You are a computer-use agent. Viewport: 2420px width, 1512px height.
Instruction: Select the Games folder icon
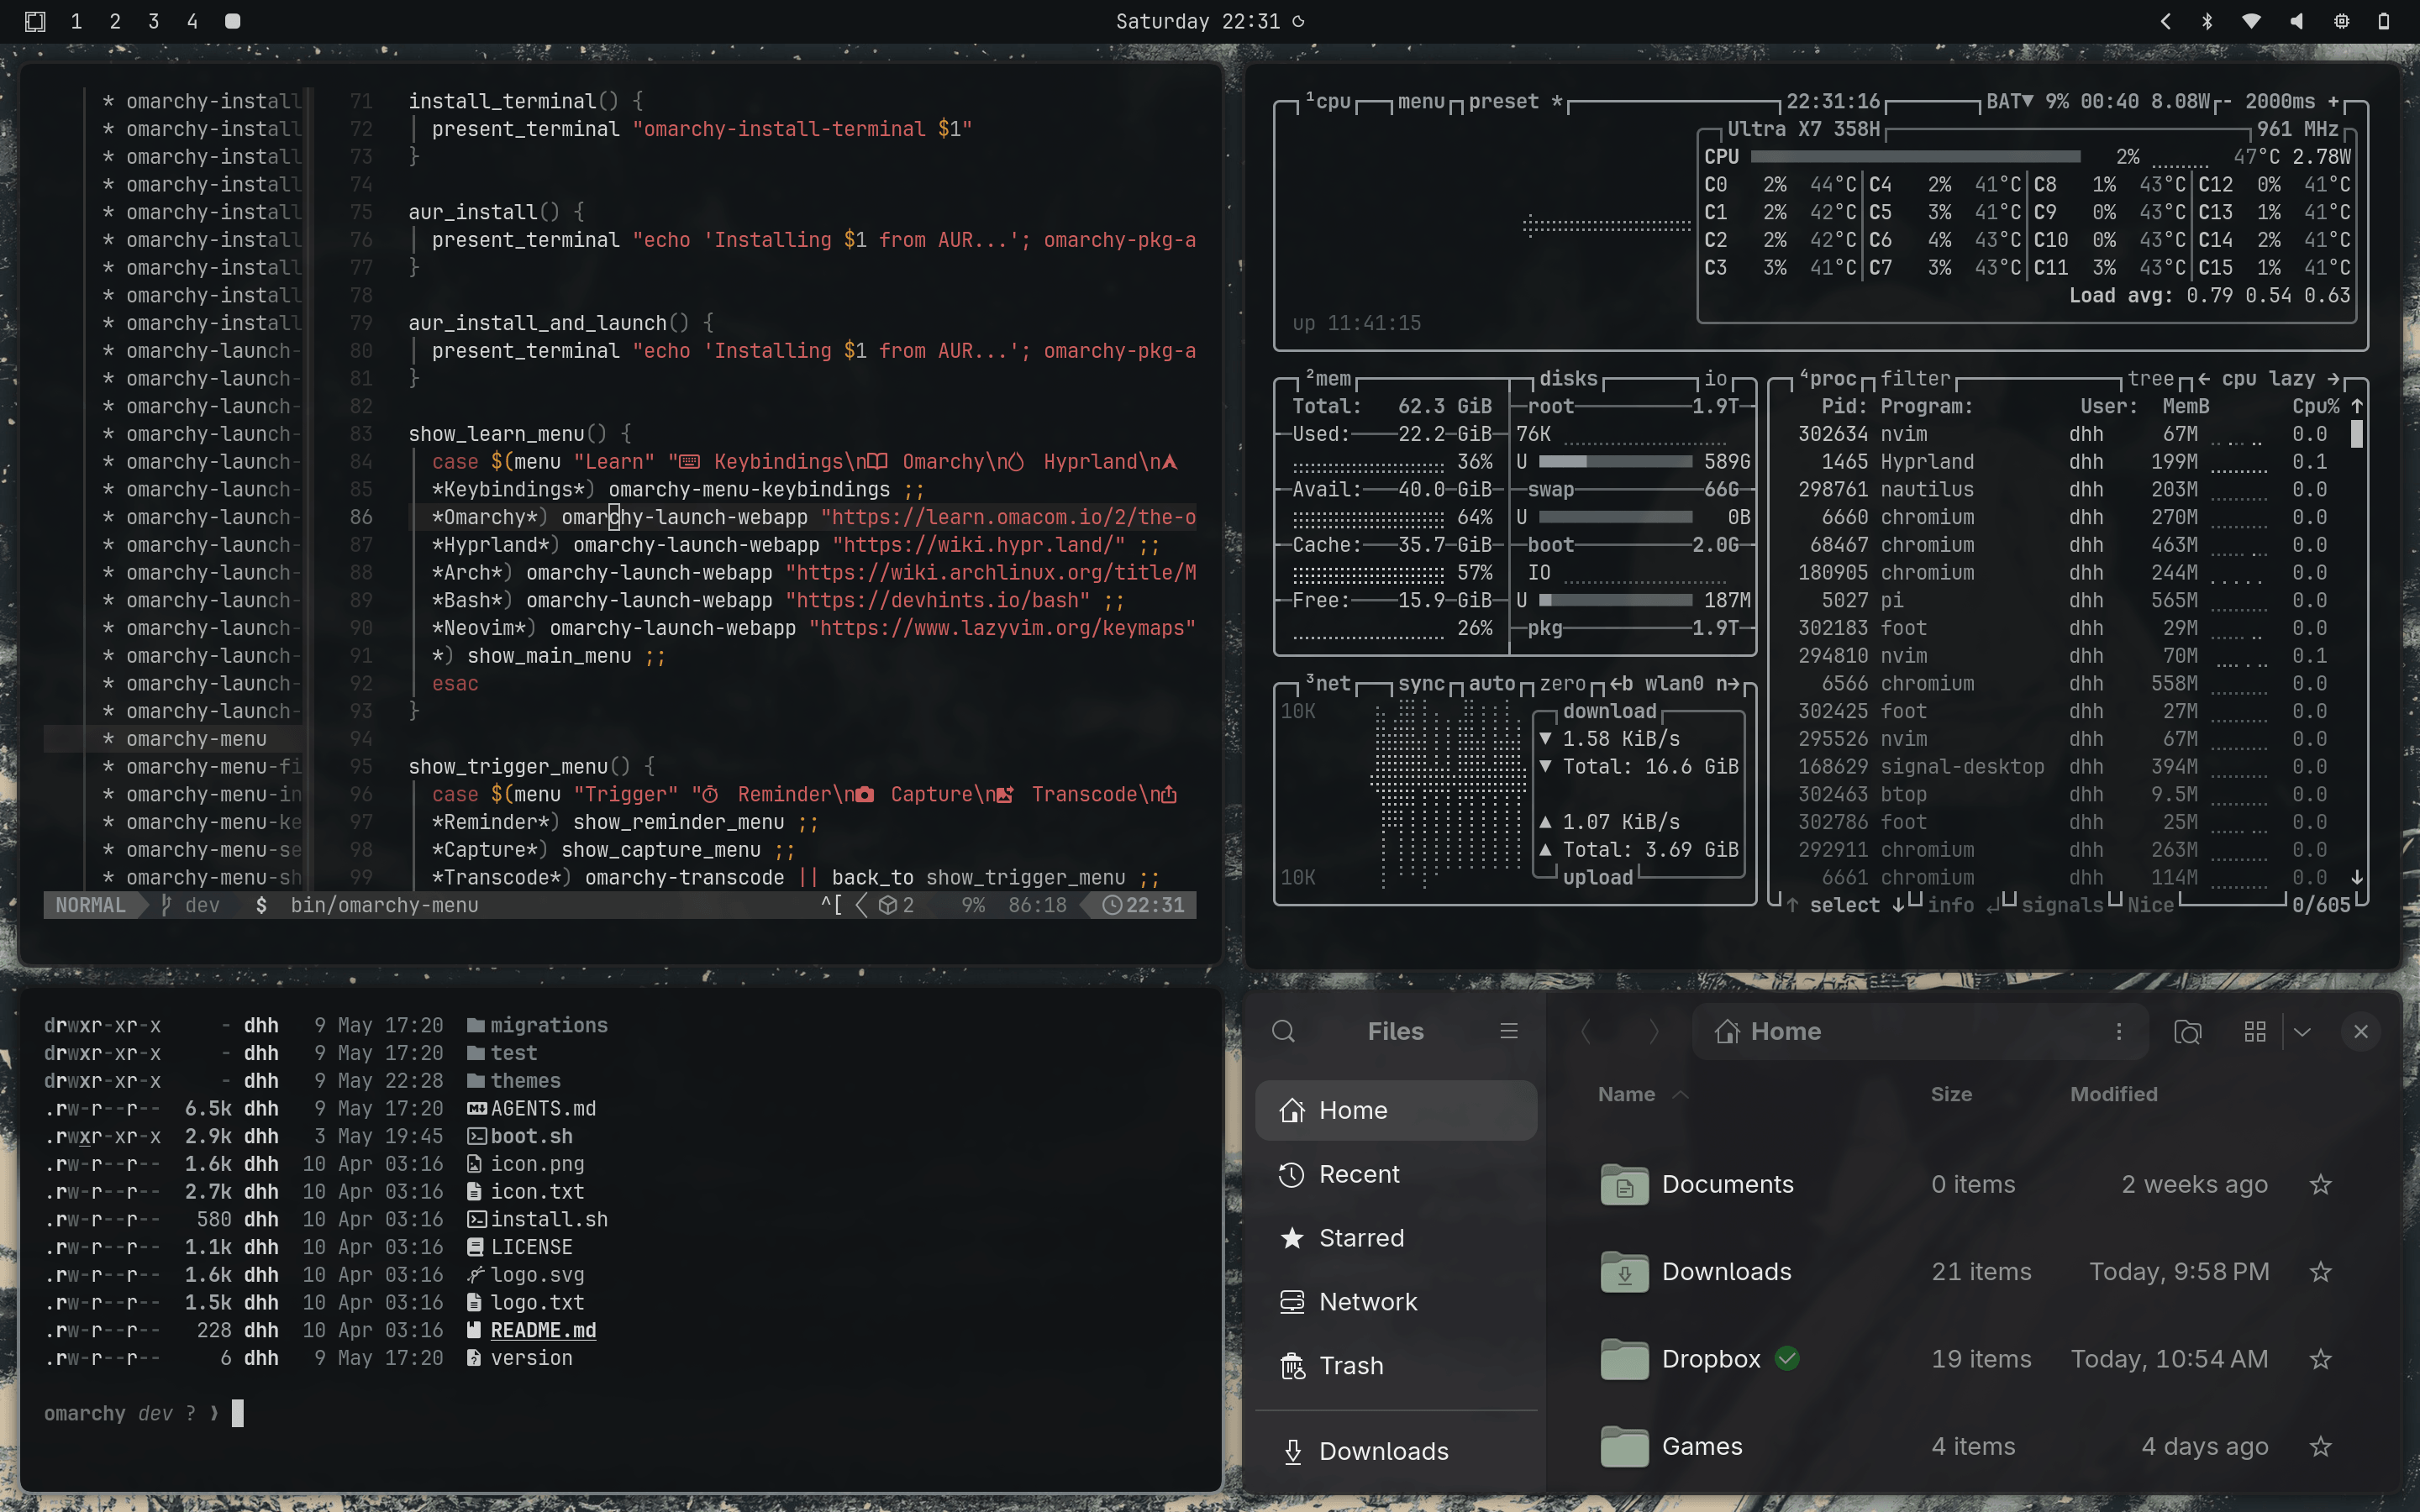pyautogui.click(x=1624, y=1446)
